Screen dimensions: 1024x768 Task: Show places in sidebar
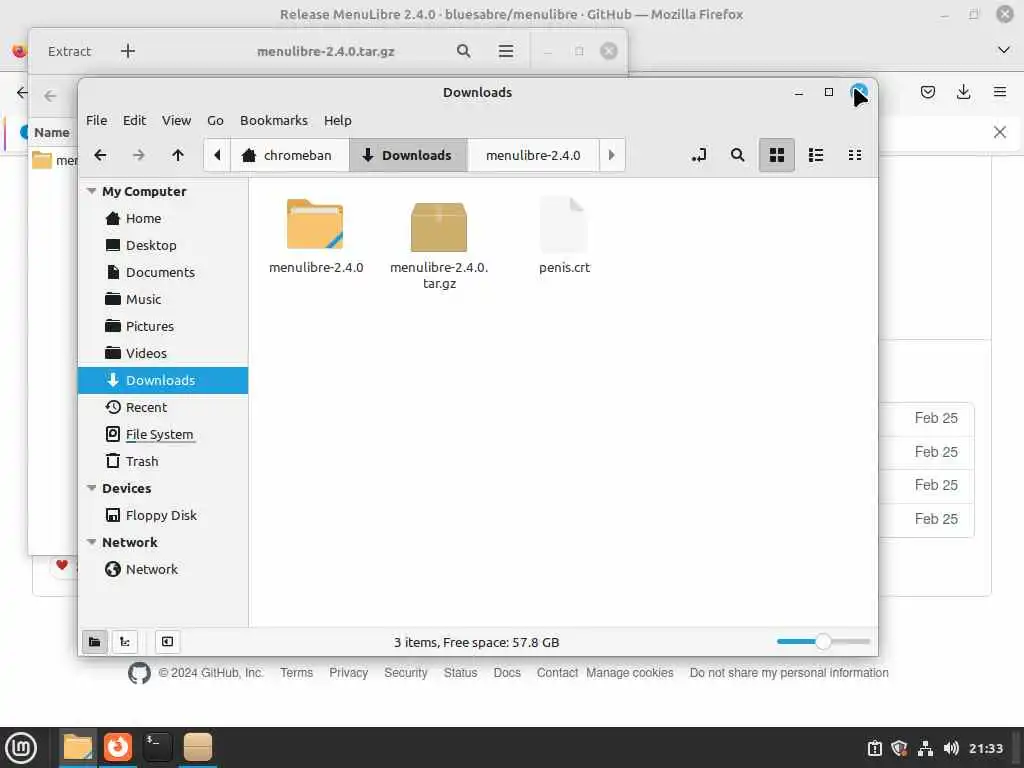(95, 642)
